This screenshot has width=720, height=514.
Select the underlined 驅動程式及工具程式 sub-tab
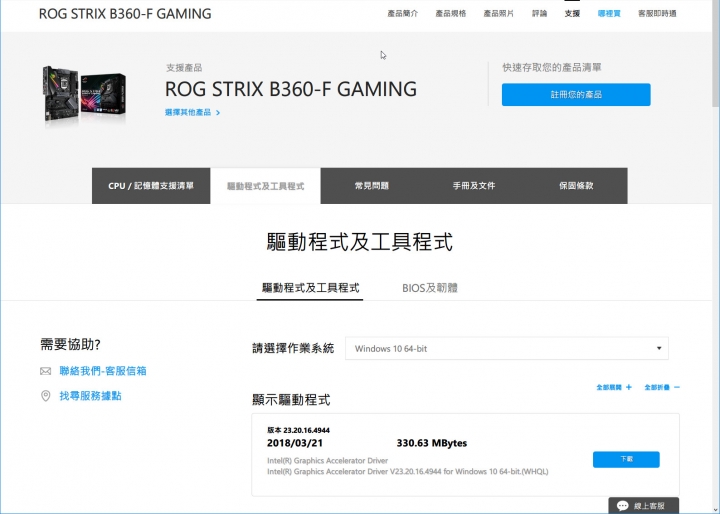pos(310,288)
